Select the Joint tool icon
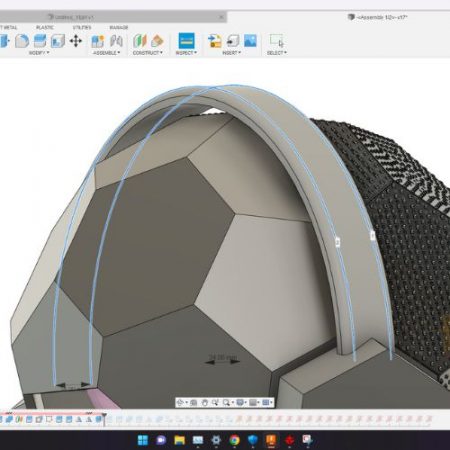Screen dimensions: 450x450 [116, 41]
